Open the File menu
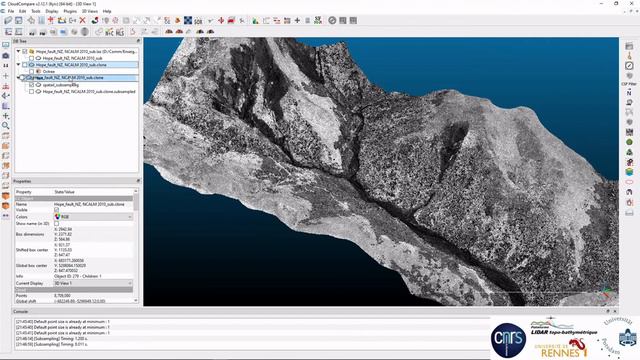 click(x=11, y=11)
